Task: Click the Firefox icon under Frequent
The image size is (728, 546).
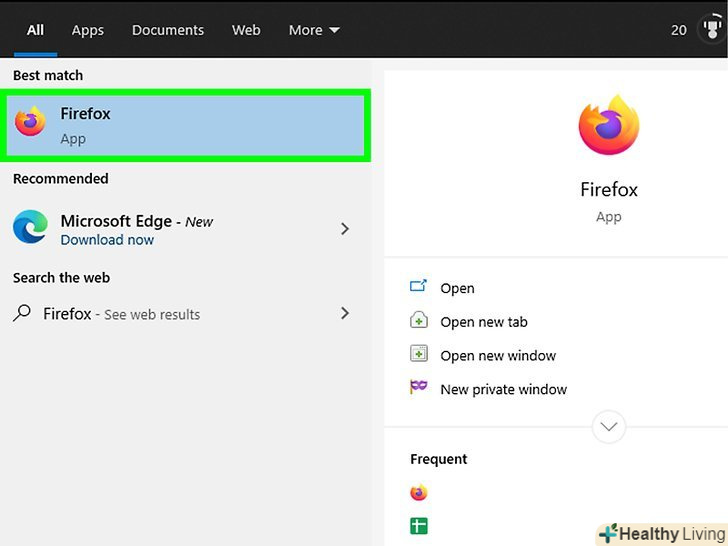Action: point(419,493)
